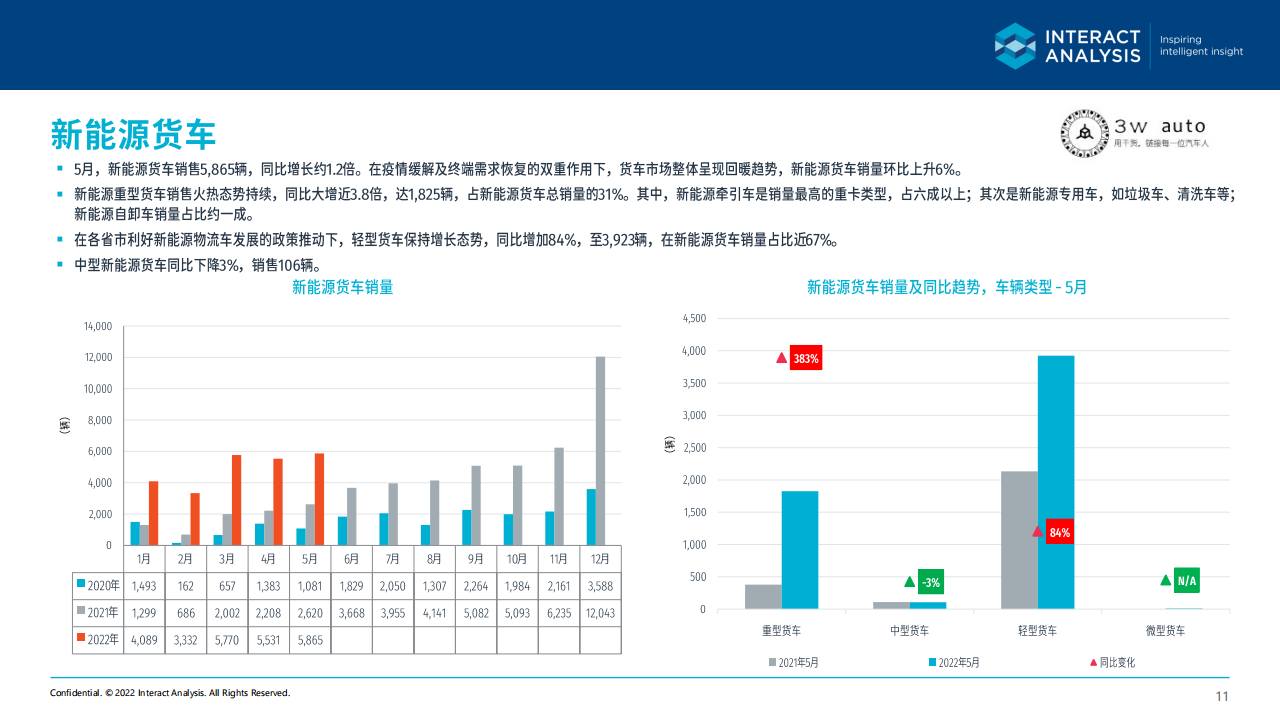Click the bullet starting with 中型新能源货车同比下降3%

click(198, 265)
